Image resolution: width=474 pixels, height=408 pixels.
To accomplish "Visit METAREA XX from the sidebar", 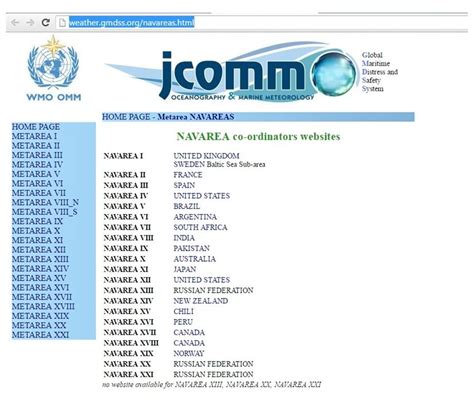I will [39, 325].
